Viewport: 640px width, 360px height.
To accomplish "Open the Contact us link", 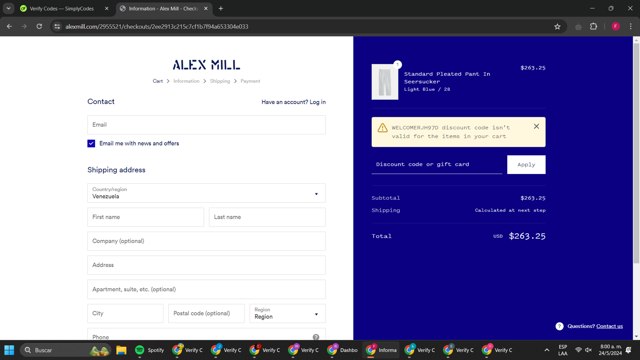I will pyautogui.click(x=609, y=326).
